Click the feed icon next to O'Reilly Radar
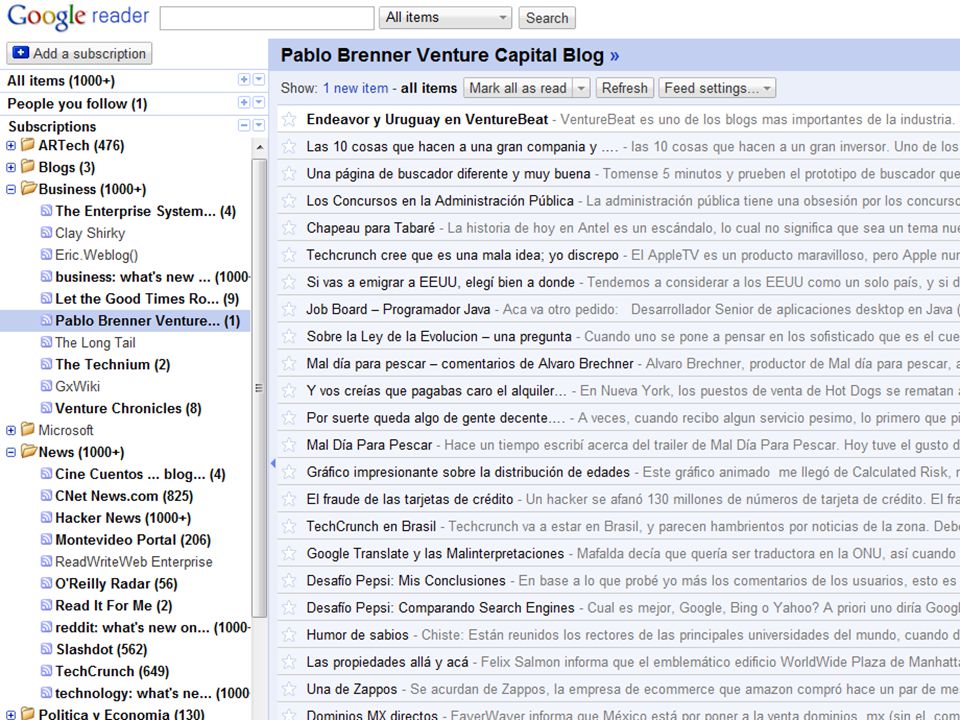 pyautogui.click(x=46, y=583)
